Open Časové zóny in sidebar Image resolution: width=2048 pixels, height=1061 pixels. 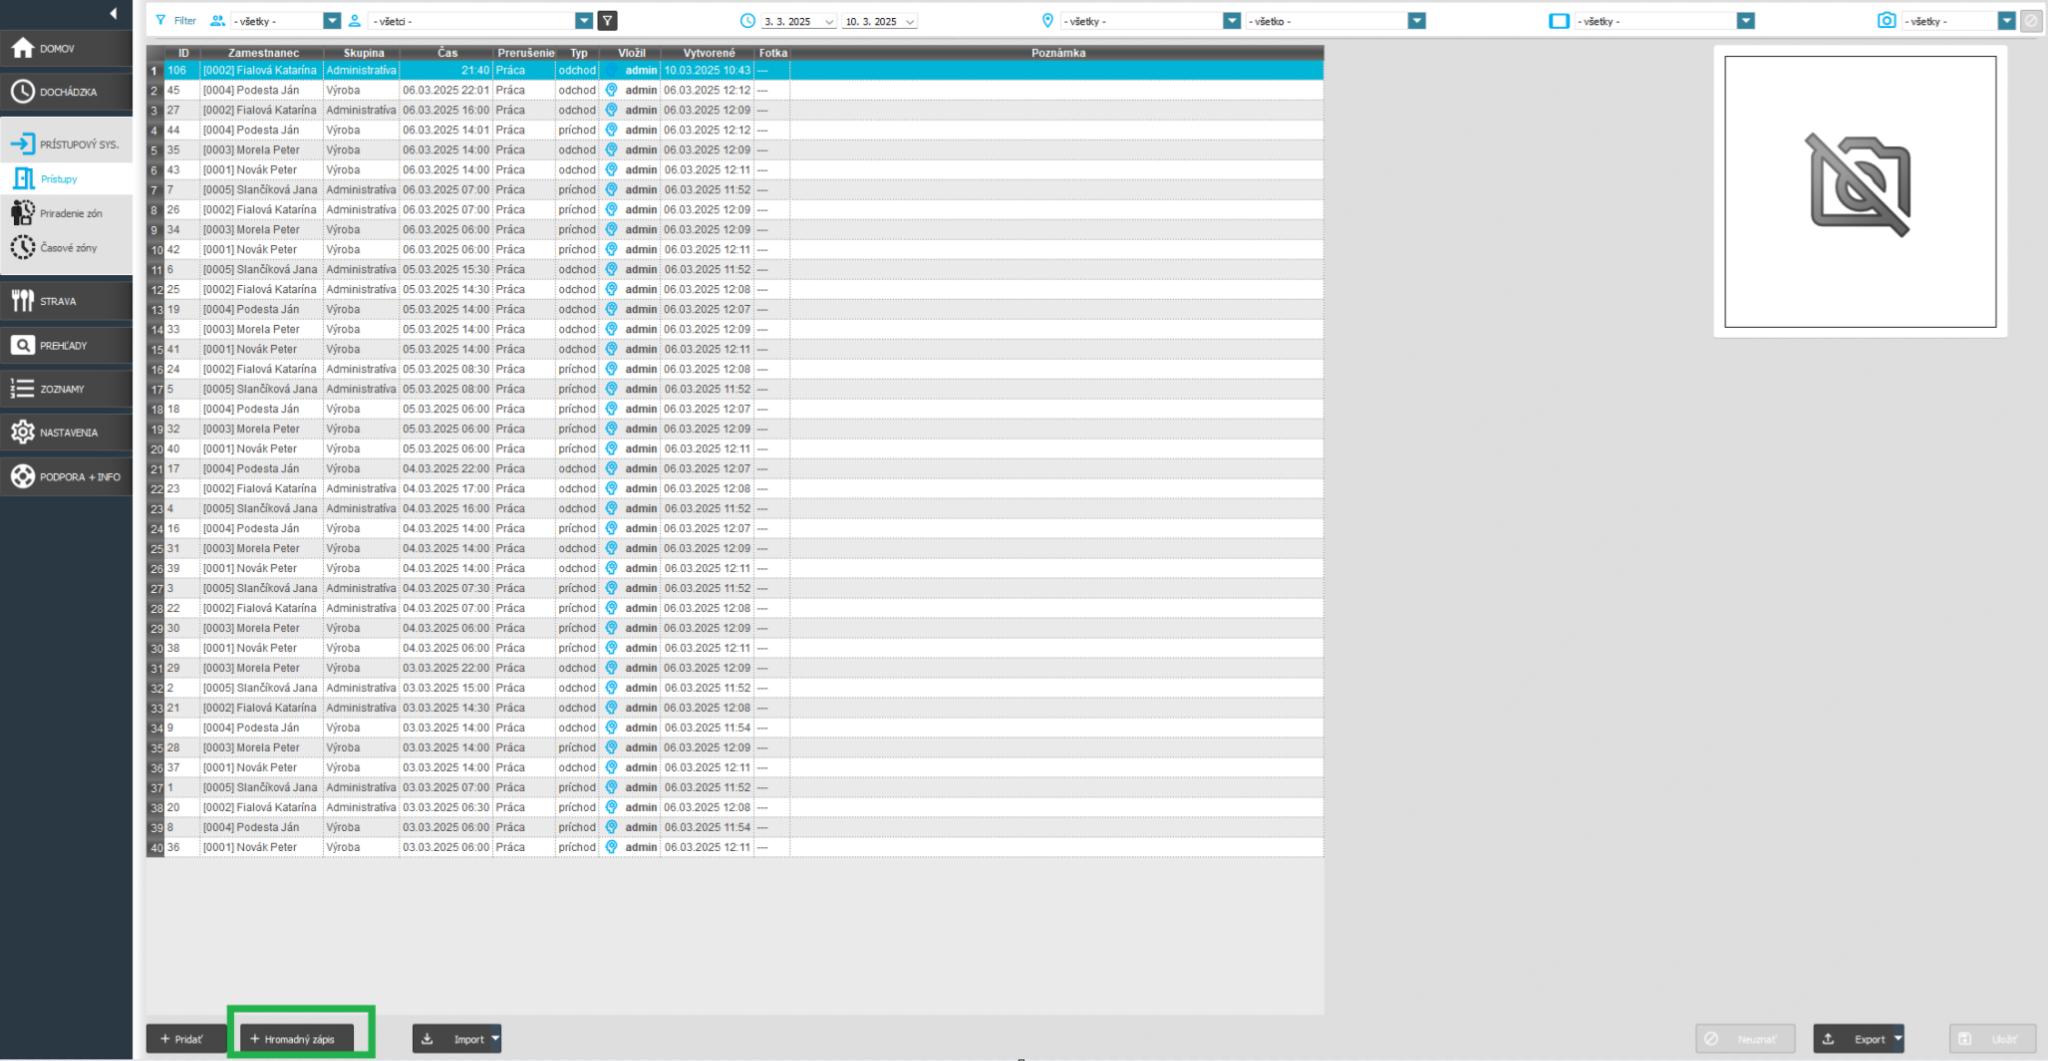click(x=66, y=247)
